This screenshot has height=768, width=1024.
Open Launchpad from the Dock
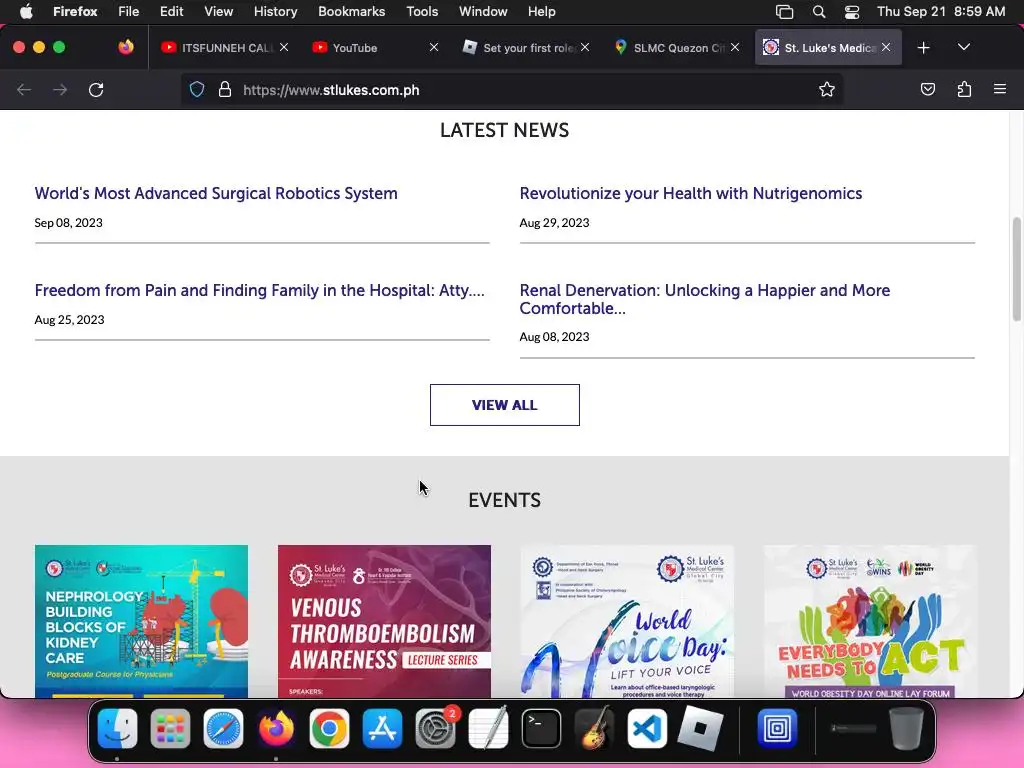pos(170,728)
